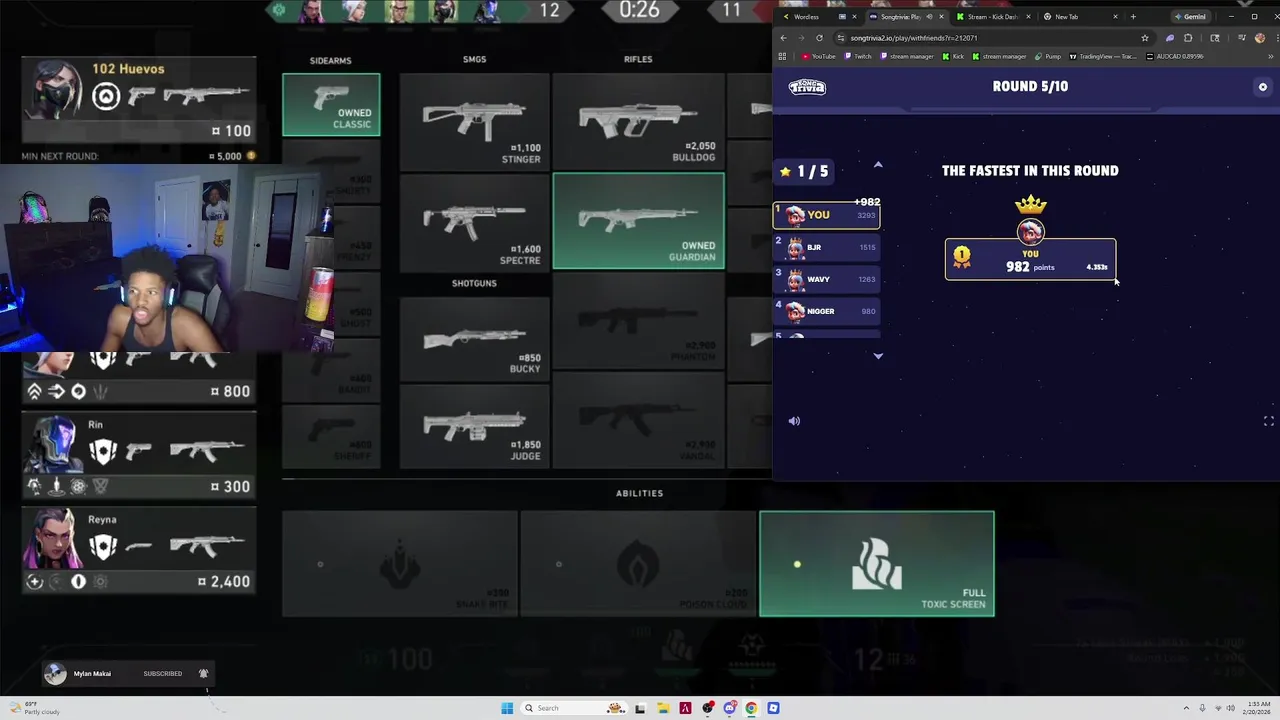
Task: Buy the Bulldog rifle
Action: click(x=638, y=120)
